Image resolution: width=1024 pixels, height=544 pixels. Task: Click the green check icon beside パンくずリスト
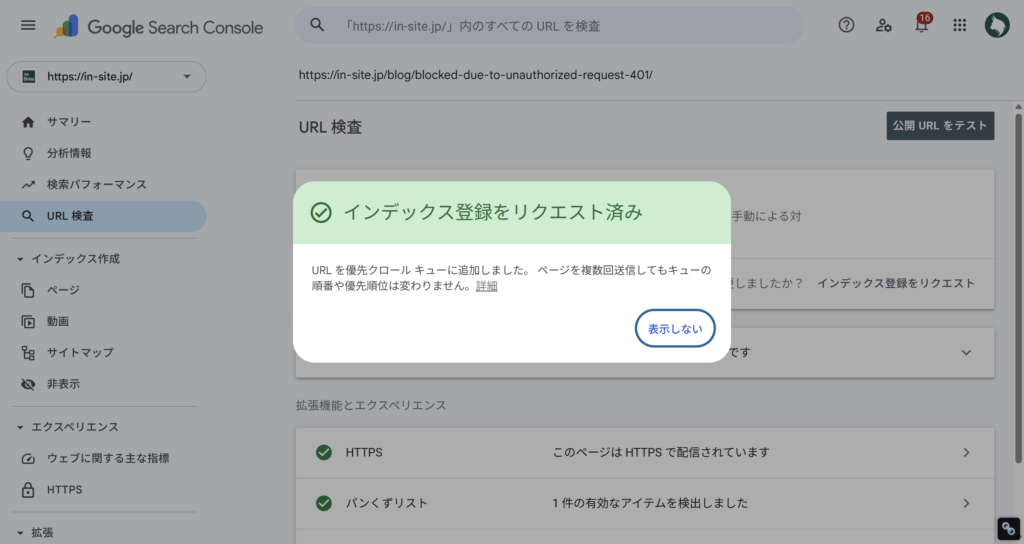[x=323, y=504]
